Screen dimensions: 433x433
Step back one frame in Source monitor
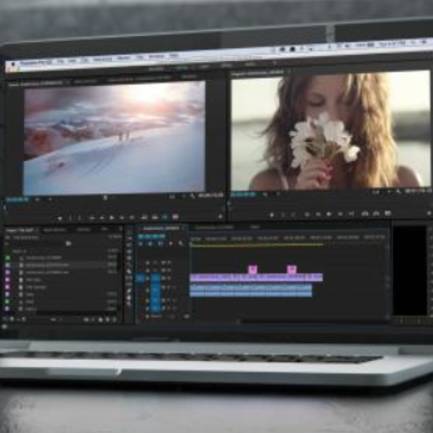102,218
